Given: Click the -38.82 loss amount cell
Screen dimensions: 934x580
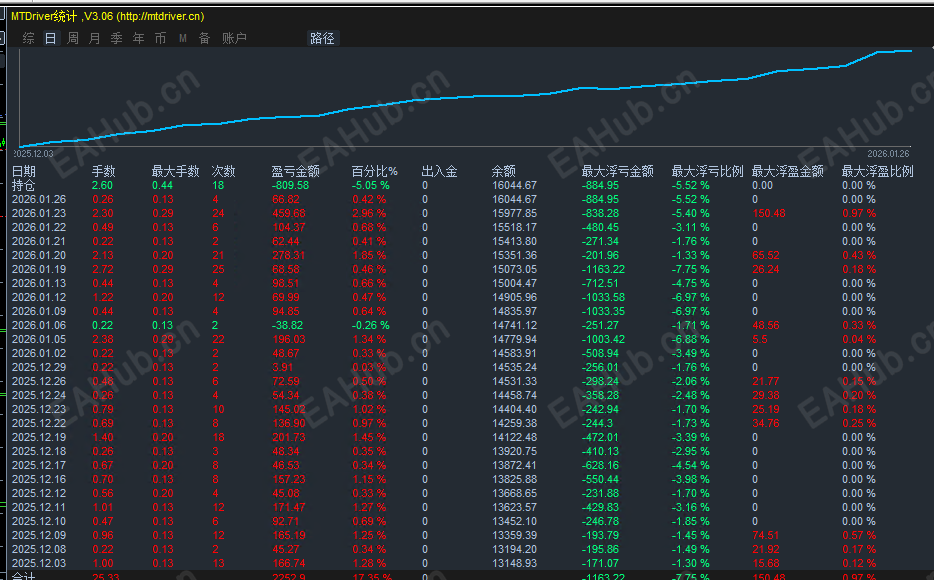Looking at the screenshot, I should tap(288, 325).
